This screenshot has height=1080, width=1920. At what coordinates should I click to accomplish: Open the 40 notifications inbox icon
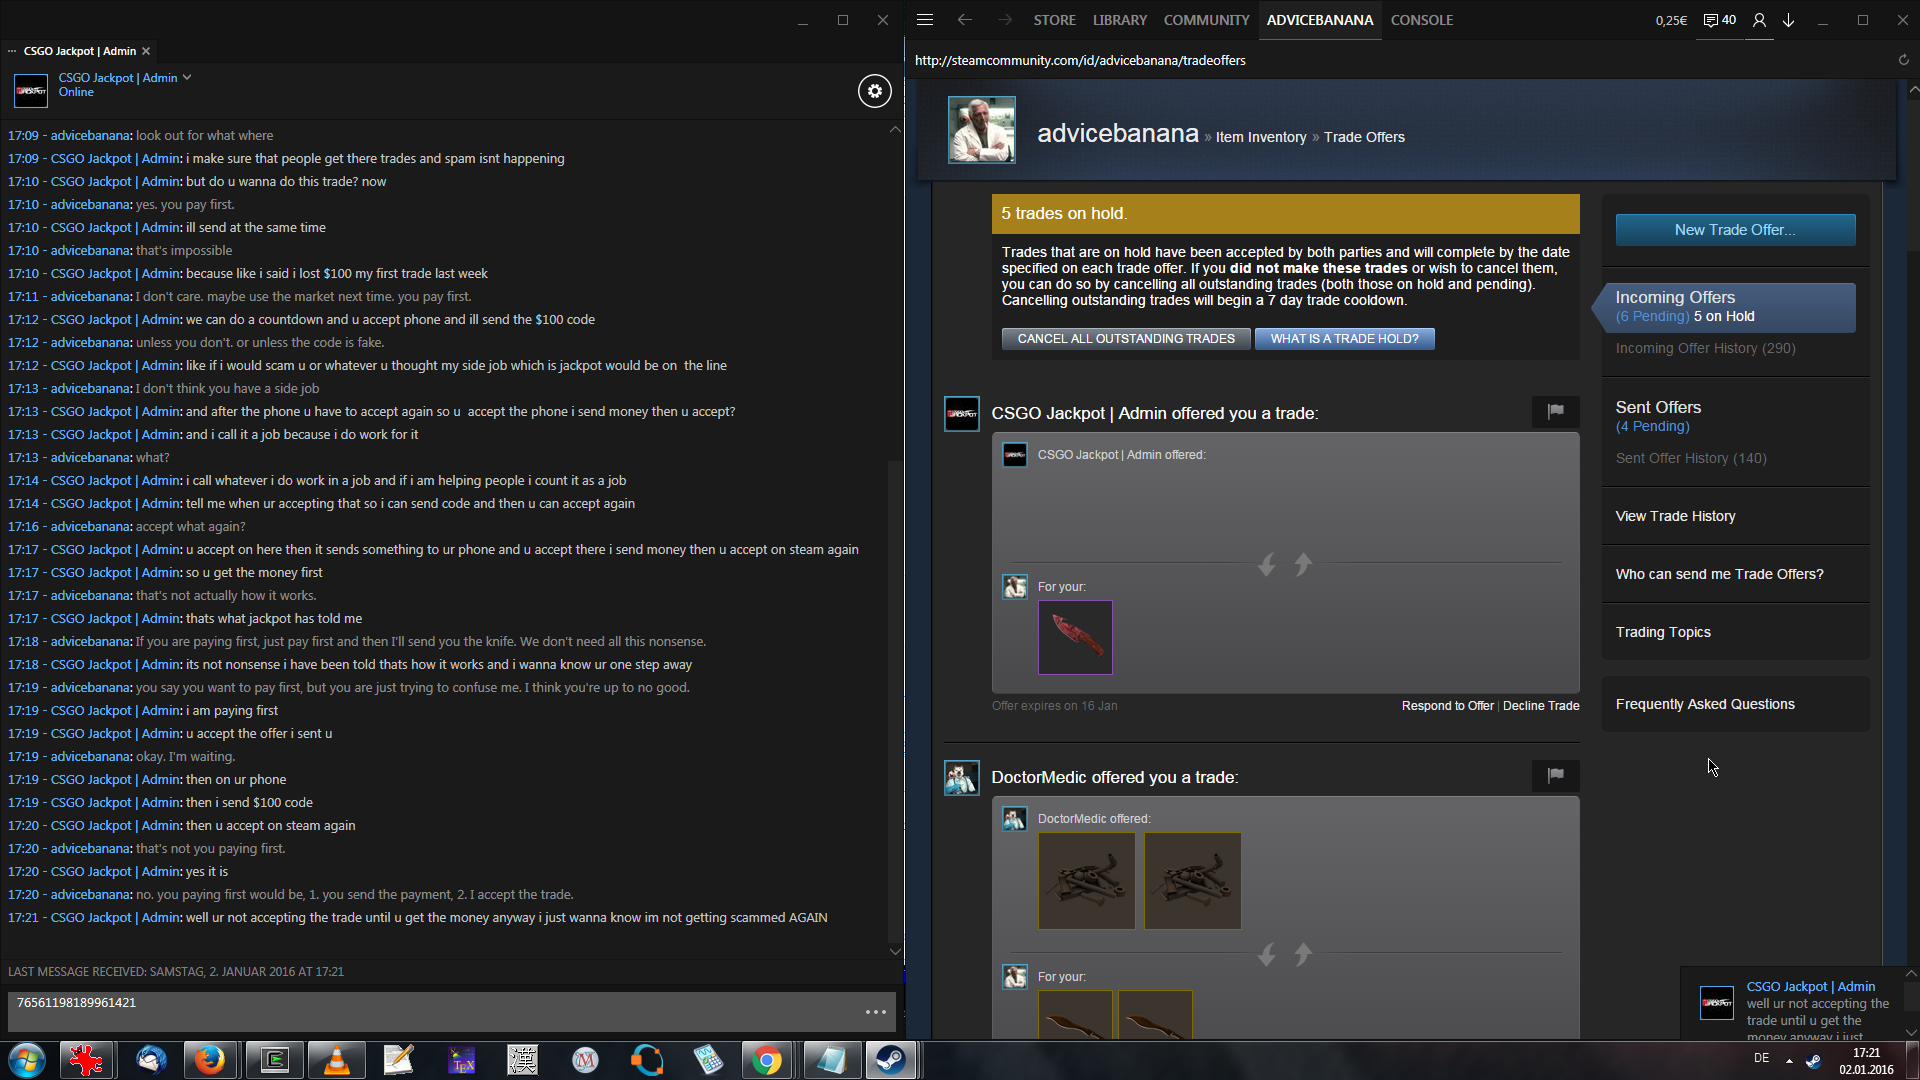coord(1719,20)
